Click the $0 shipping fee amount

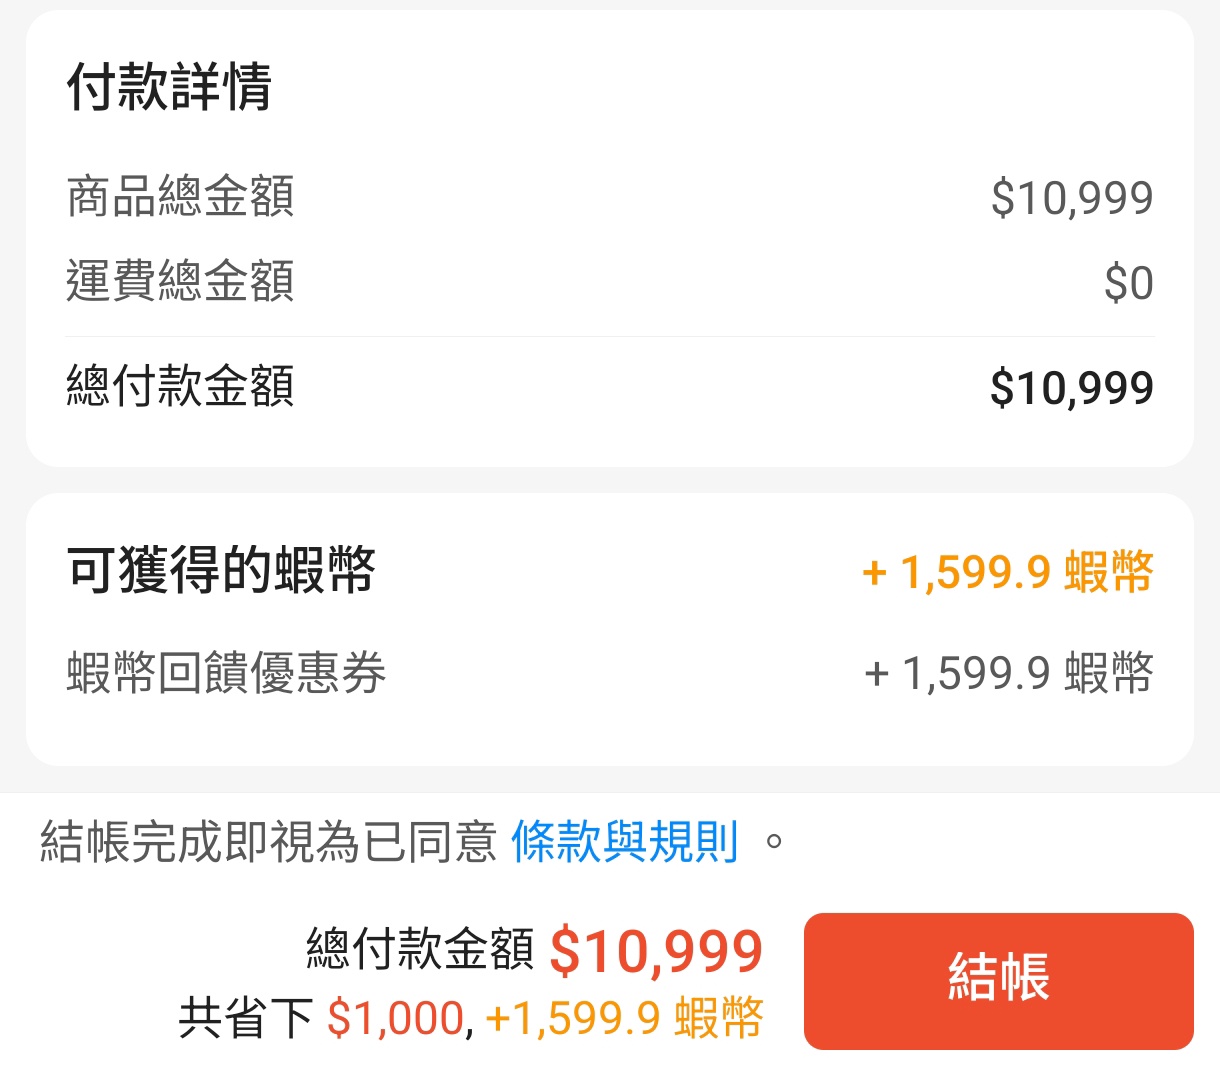tap(1128, 283)
